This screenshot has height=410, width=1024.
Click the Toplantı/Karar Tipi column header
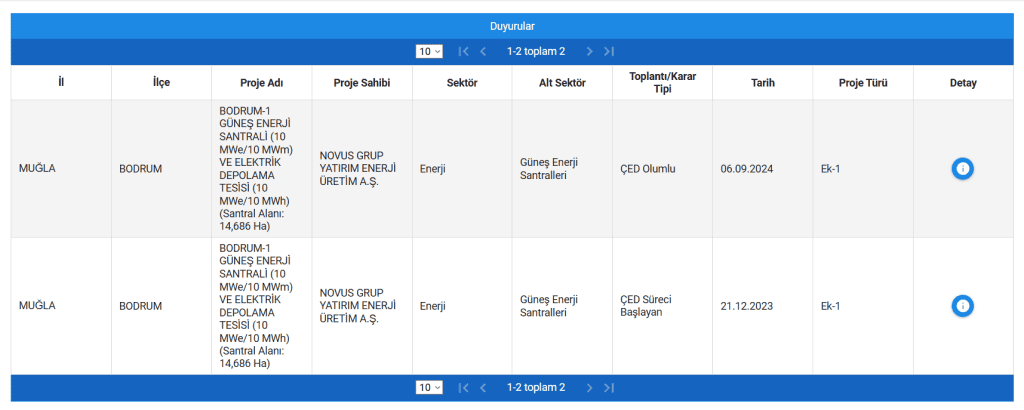click(x=662, y=83)
